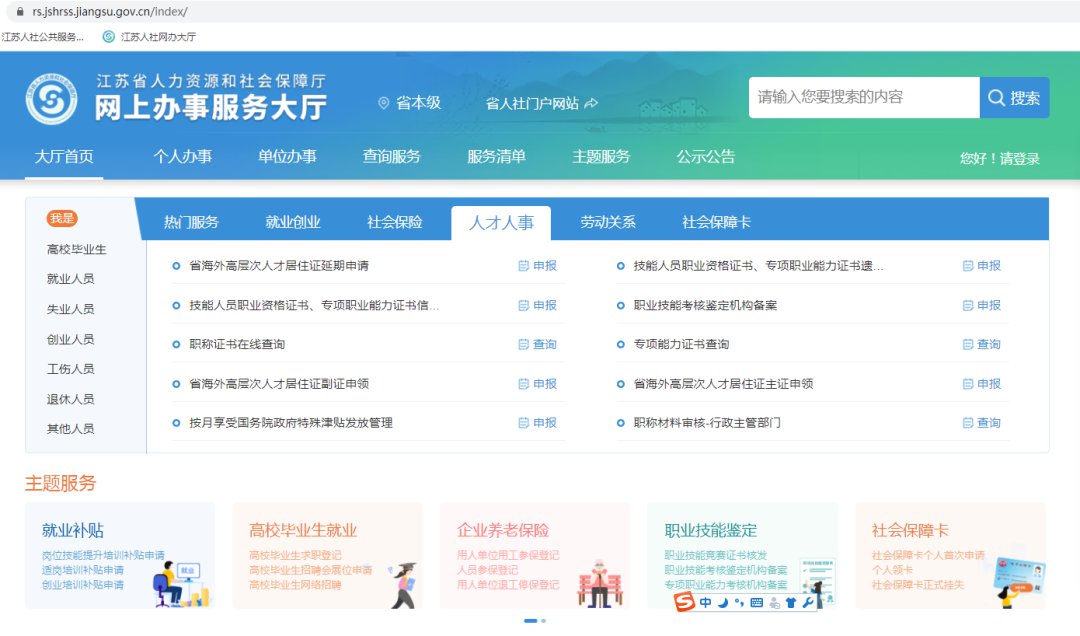
Task: Click 查询 icon for 职称证书在线查询
Action: [537, 344]
